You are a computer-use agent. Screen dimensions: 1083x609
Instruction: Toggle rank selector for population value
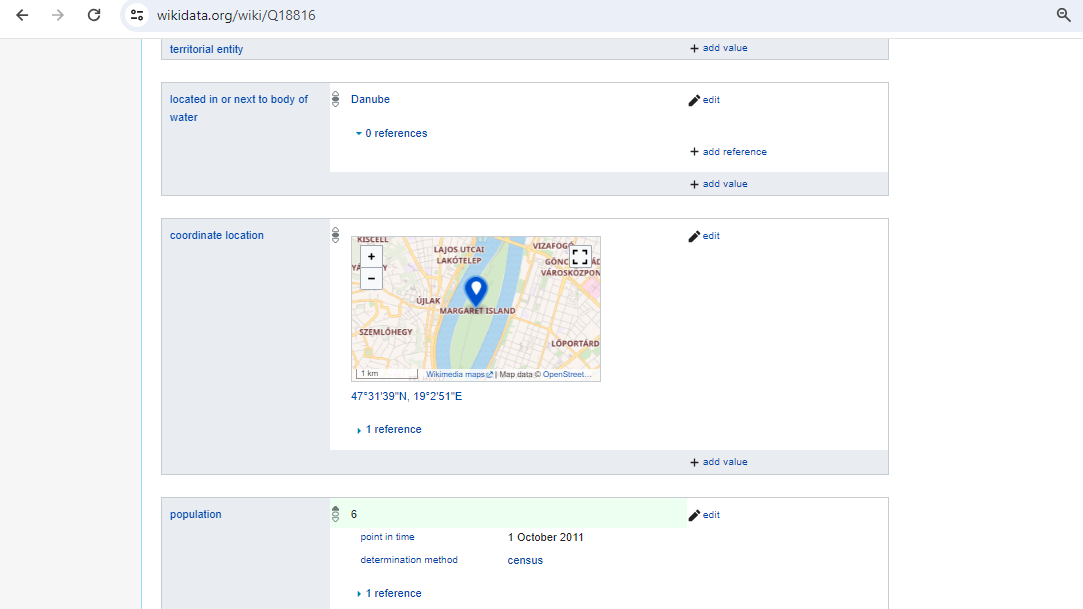click(336, 515)
